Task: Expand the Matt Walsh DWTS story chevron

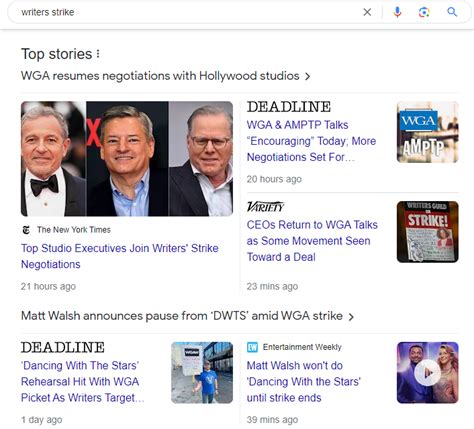Action: [x=351, y=316]
